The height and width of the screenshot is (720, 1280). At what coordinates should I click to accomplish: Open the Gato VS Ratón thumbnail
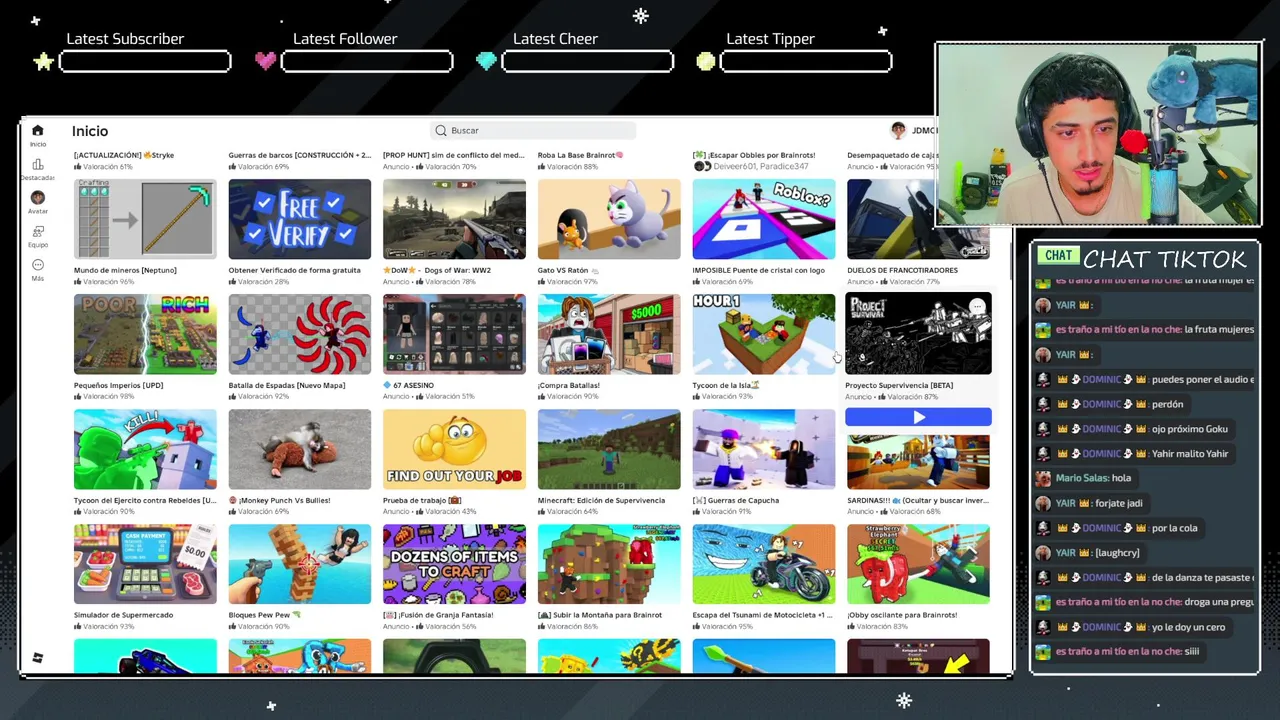(609, 219)
